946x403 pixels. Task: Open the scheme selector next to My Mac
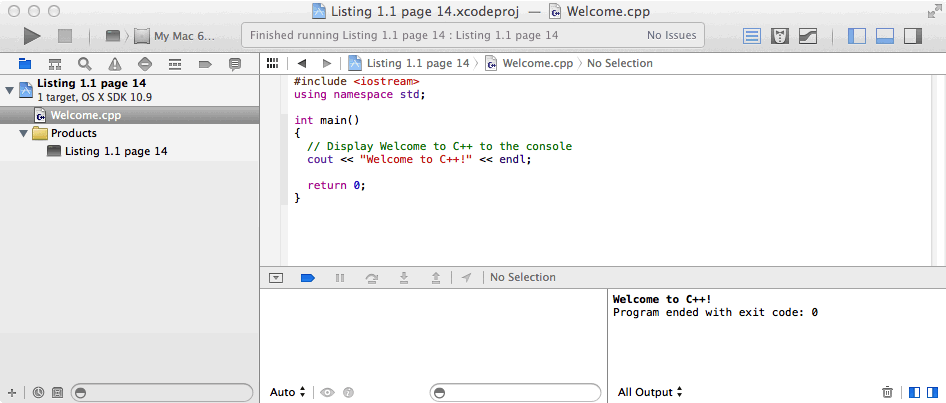pyautogui.click(x=113, y=36)
